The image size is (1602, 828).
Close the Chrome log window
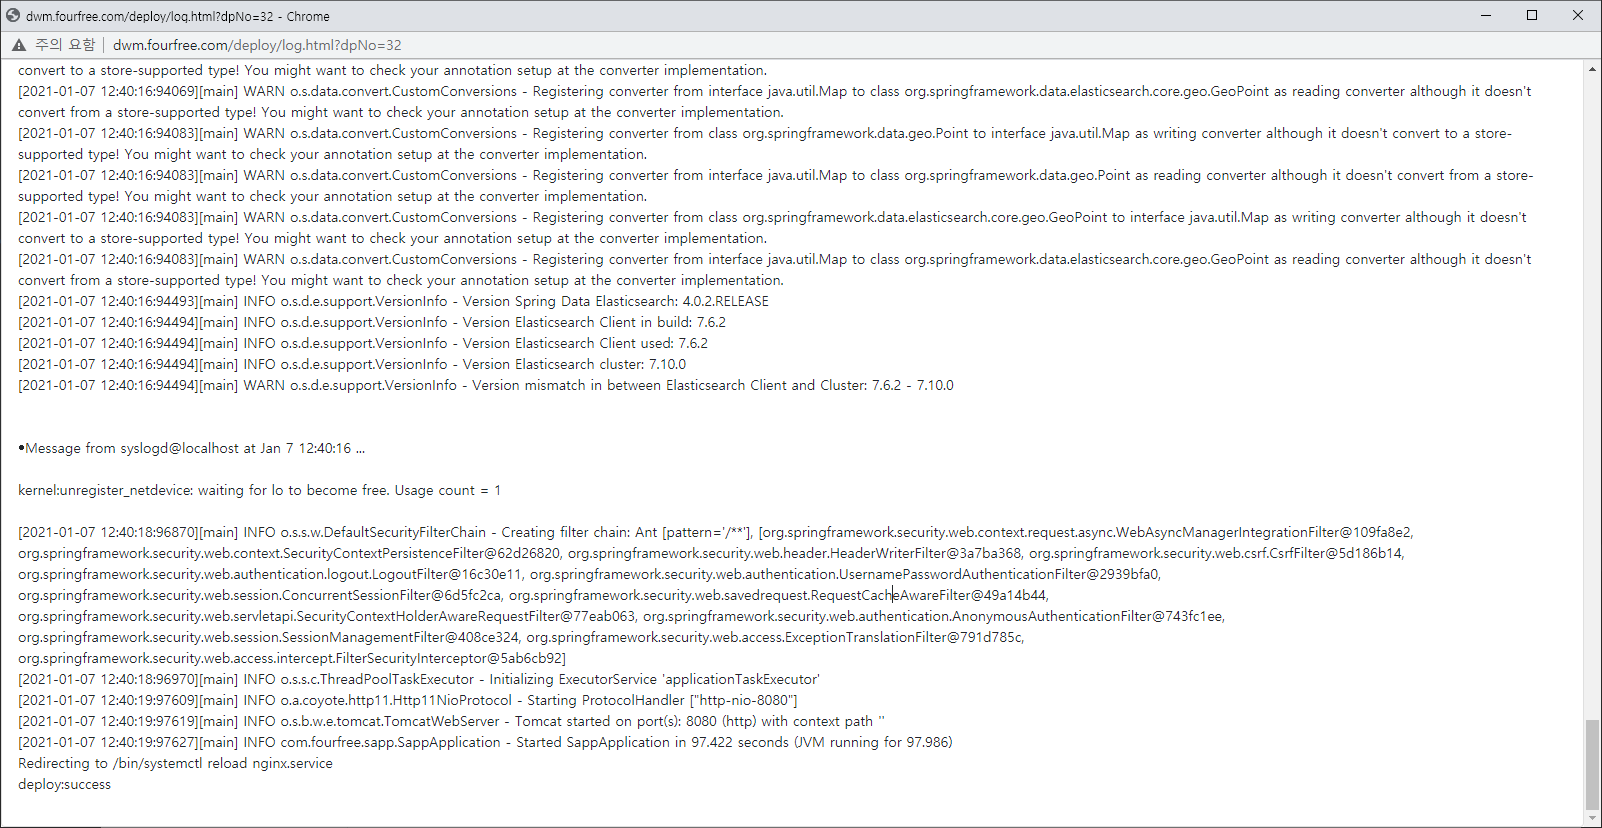click(x=1578, y=15)
